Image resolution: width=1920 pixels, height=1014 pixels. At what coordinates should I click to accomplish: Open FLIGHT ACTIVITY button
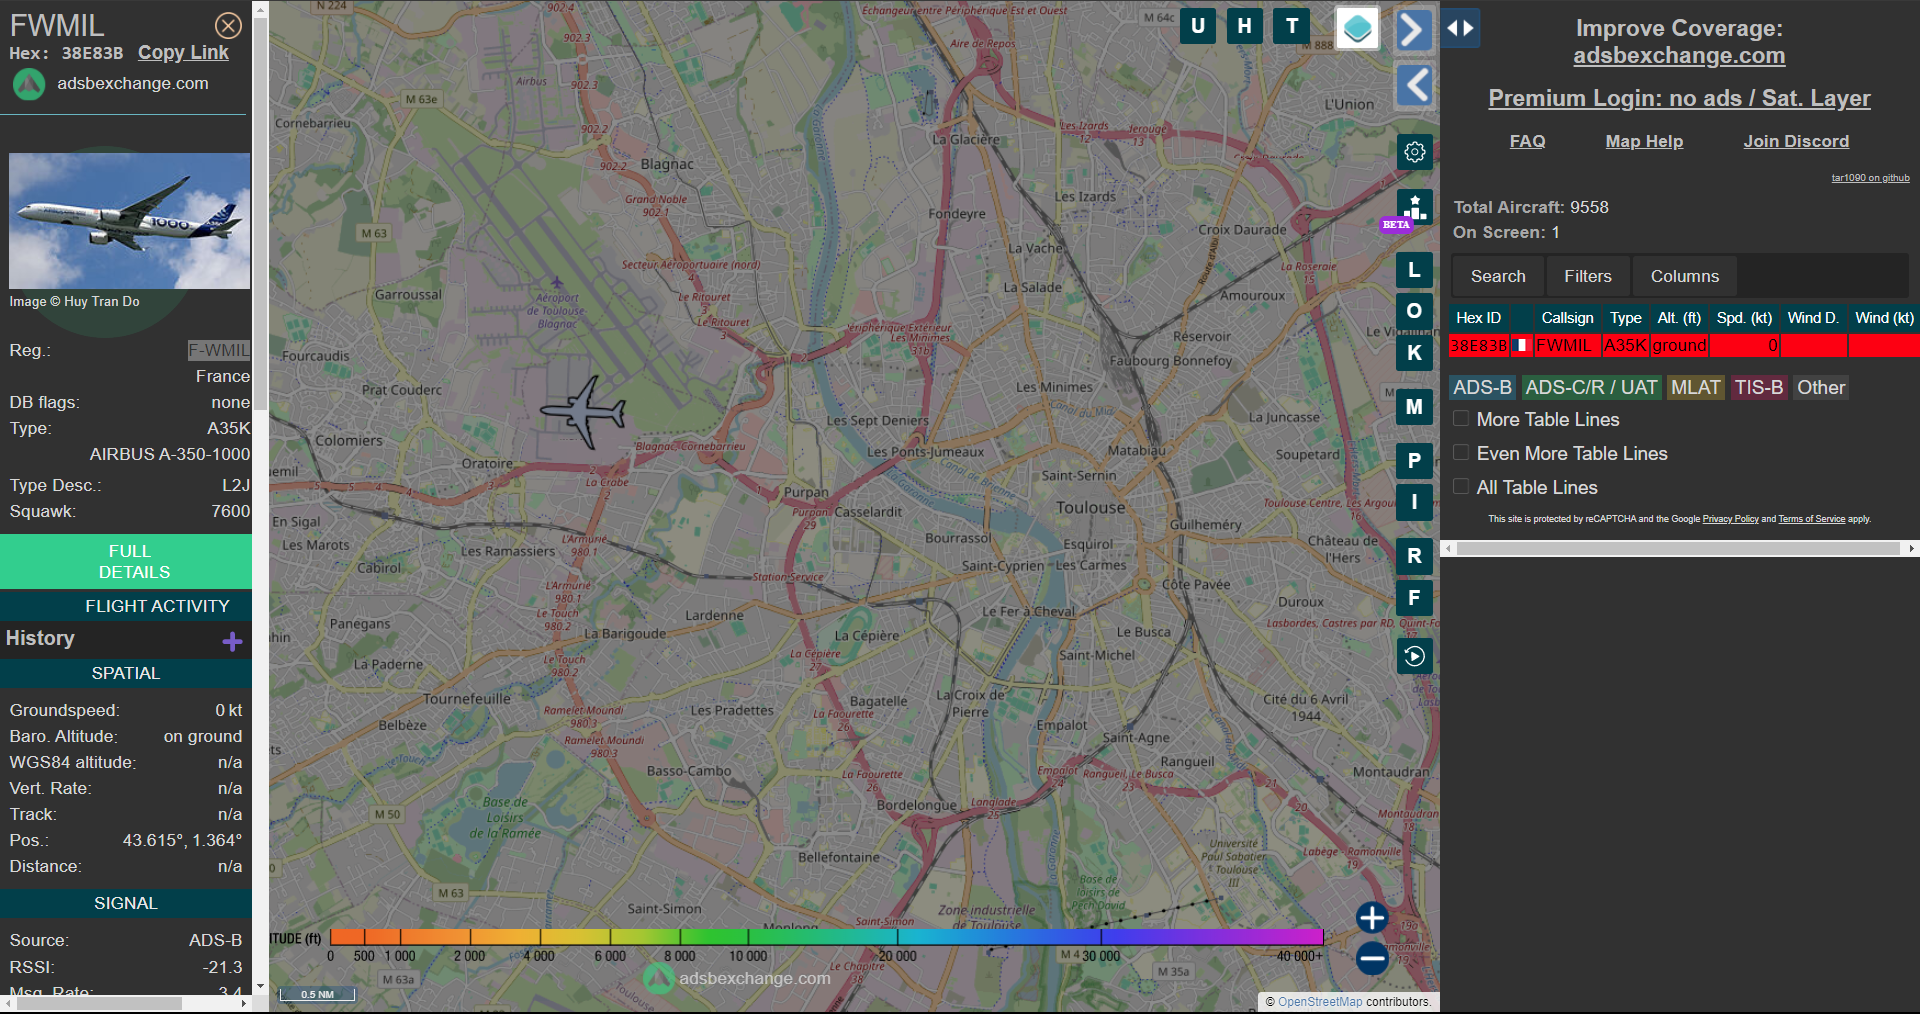pos(126,606)
